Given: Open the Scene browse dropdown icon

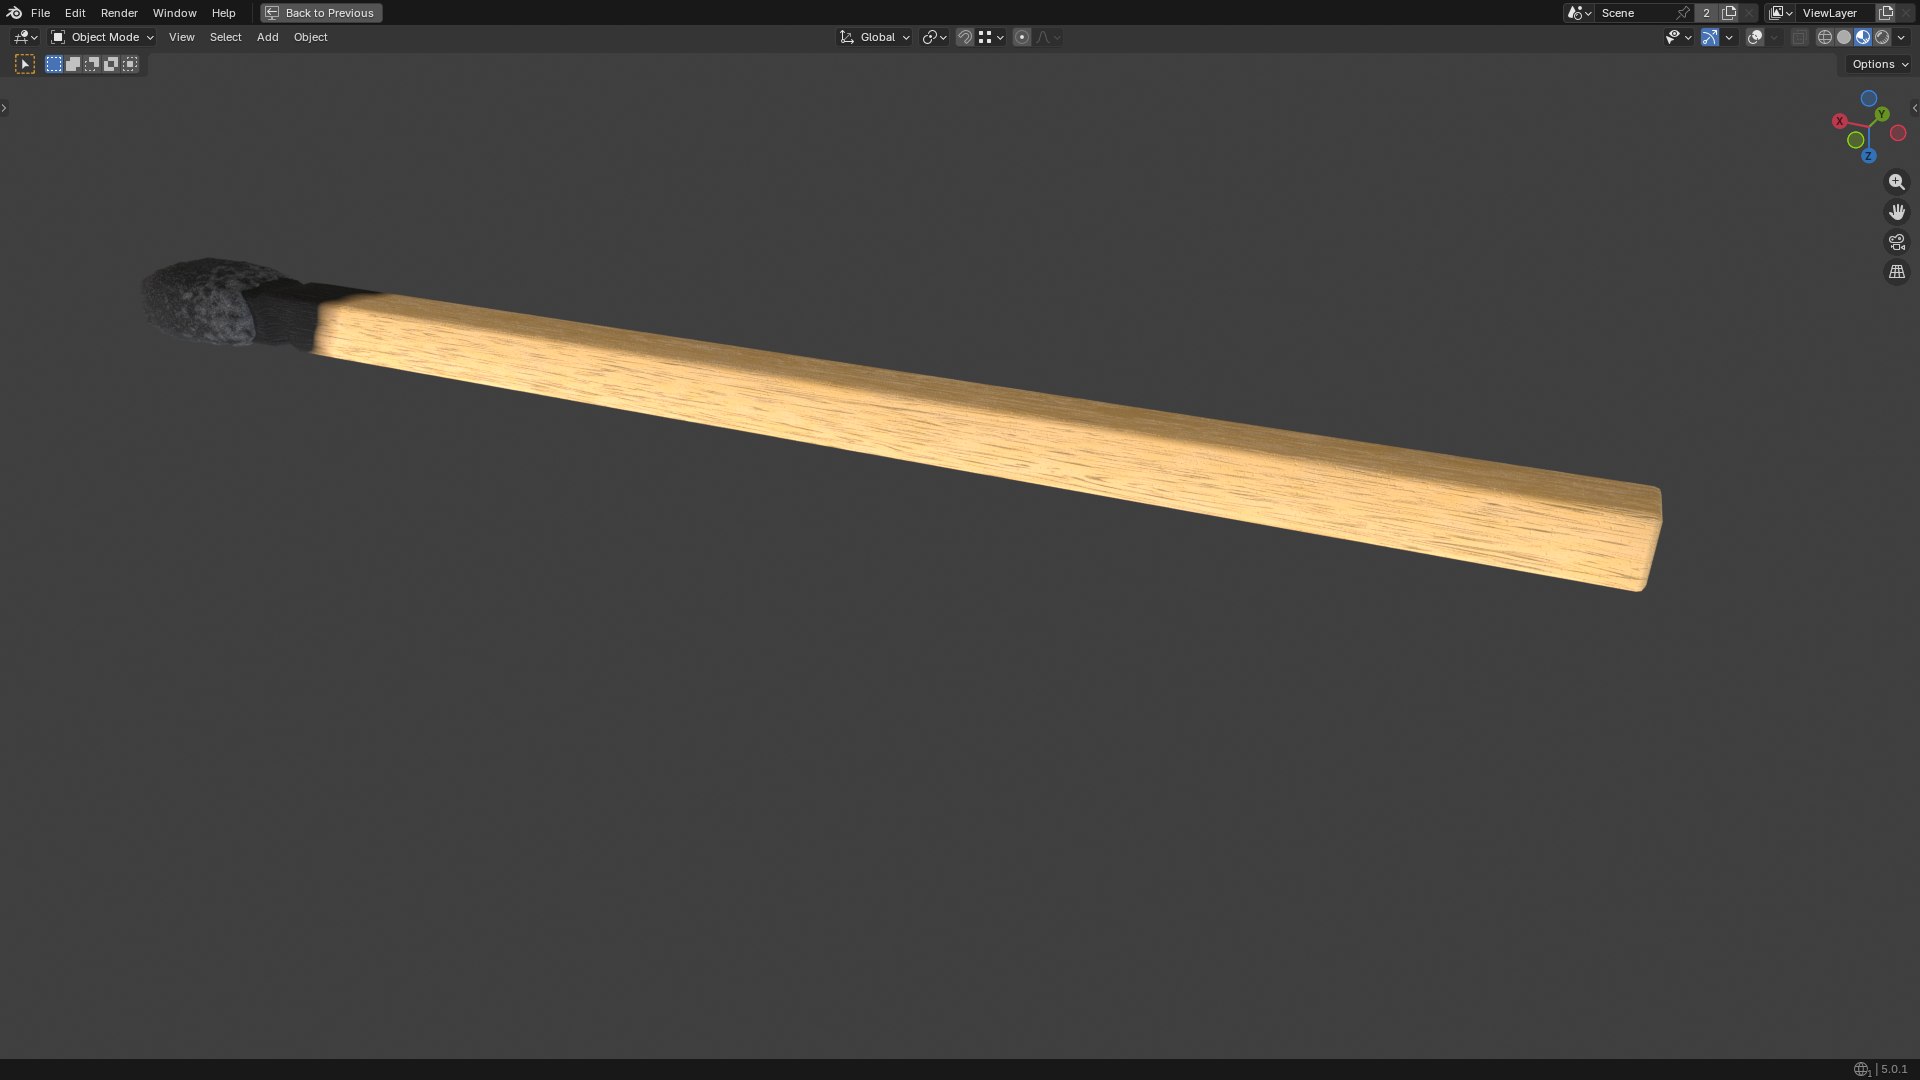Looking at the screenshot, I should (1579, 13).
